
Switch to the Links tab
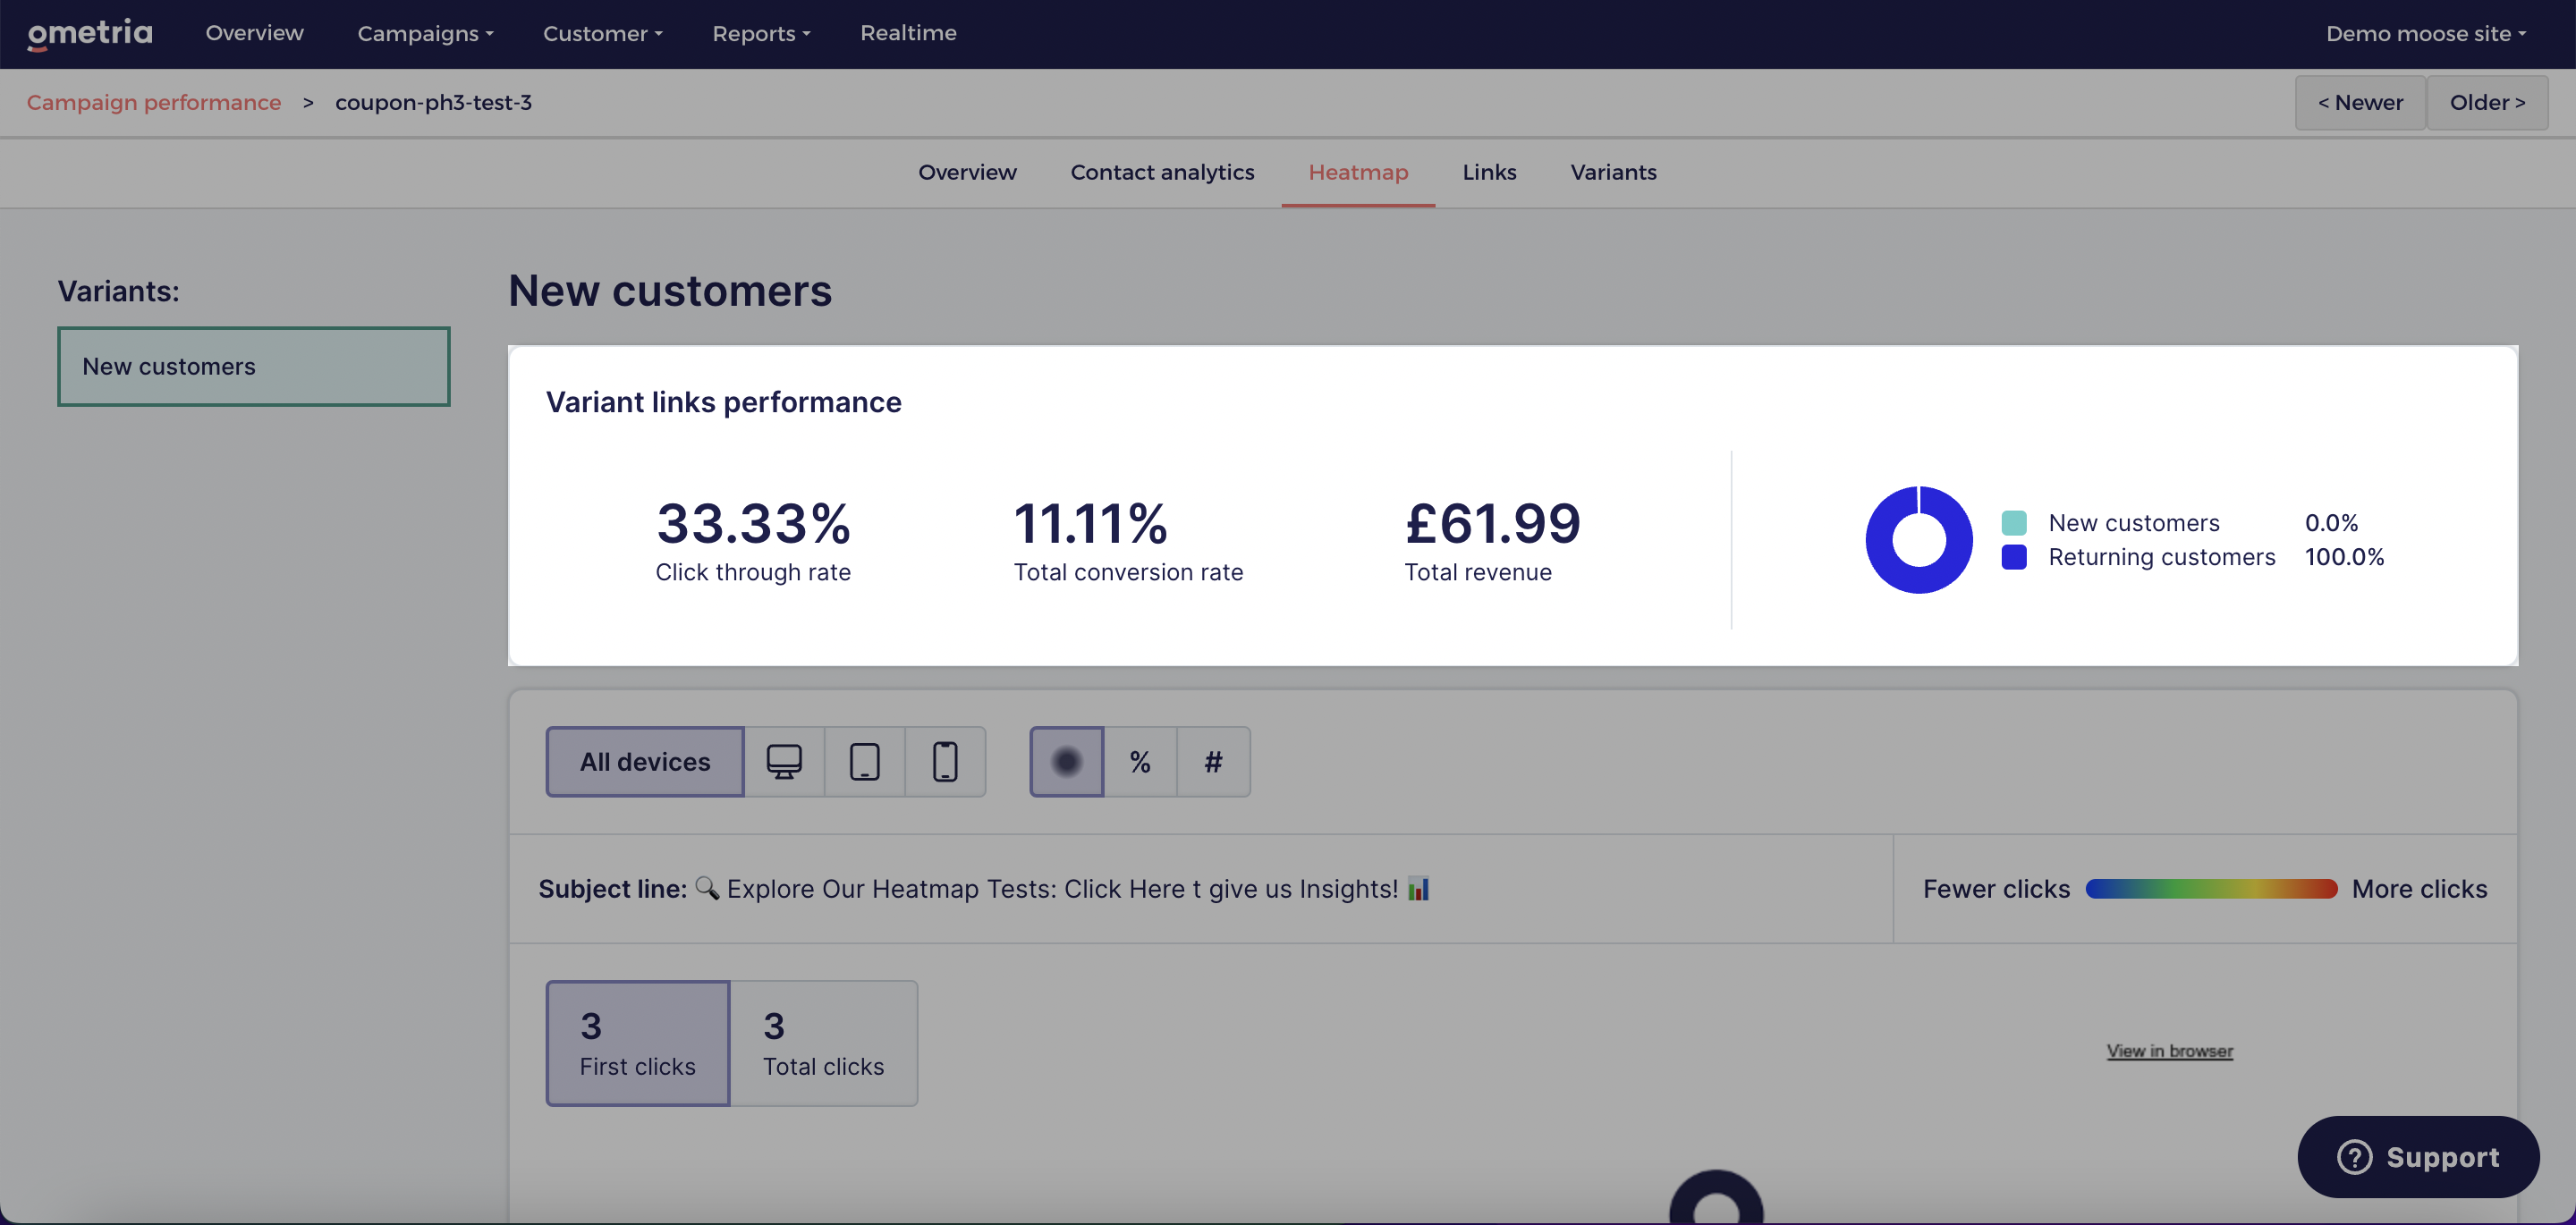click(1489, 172)
